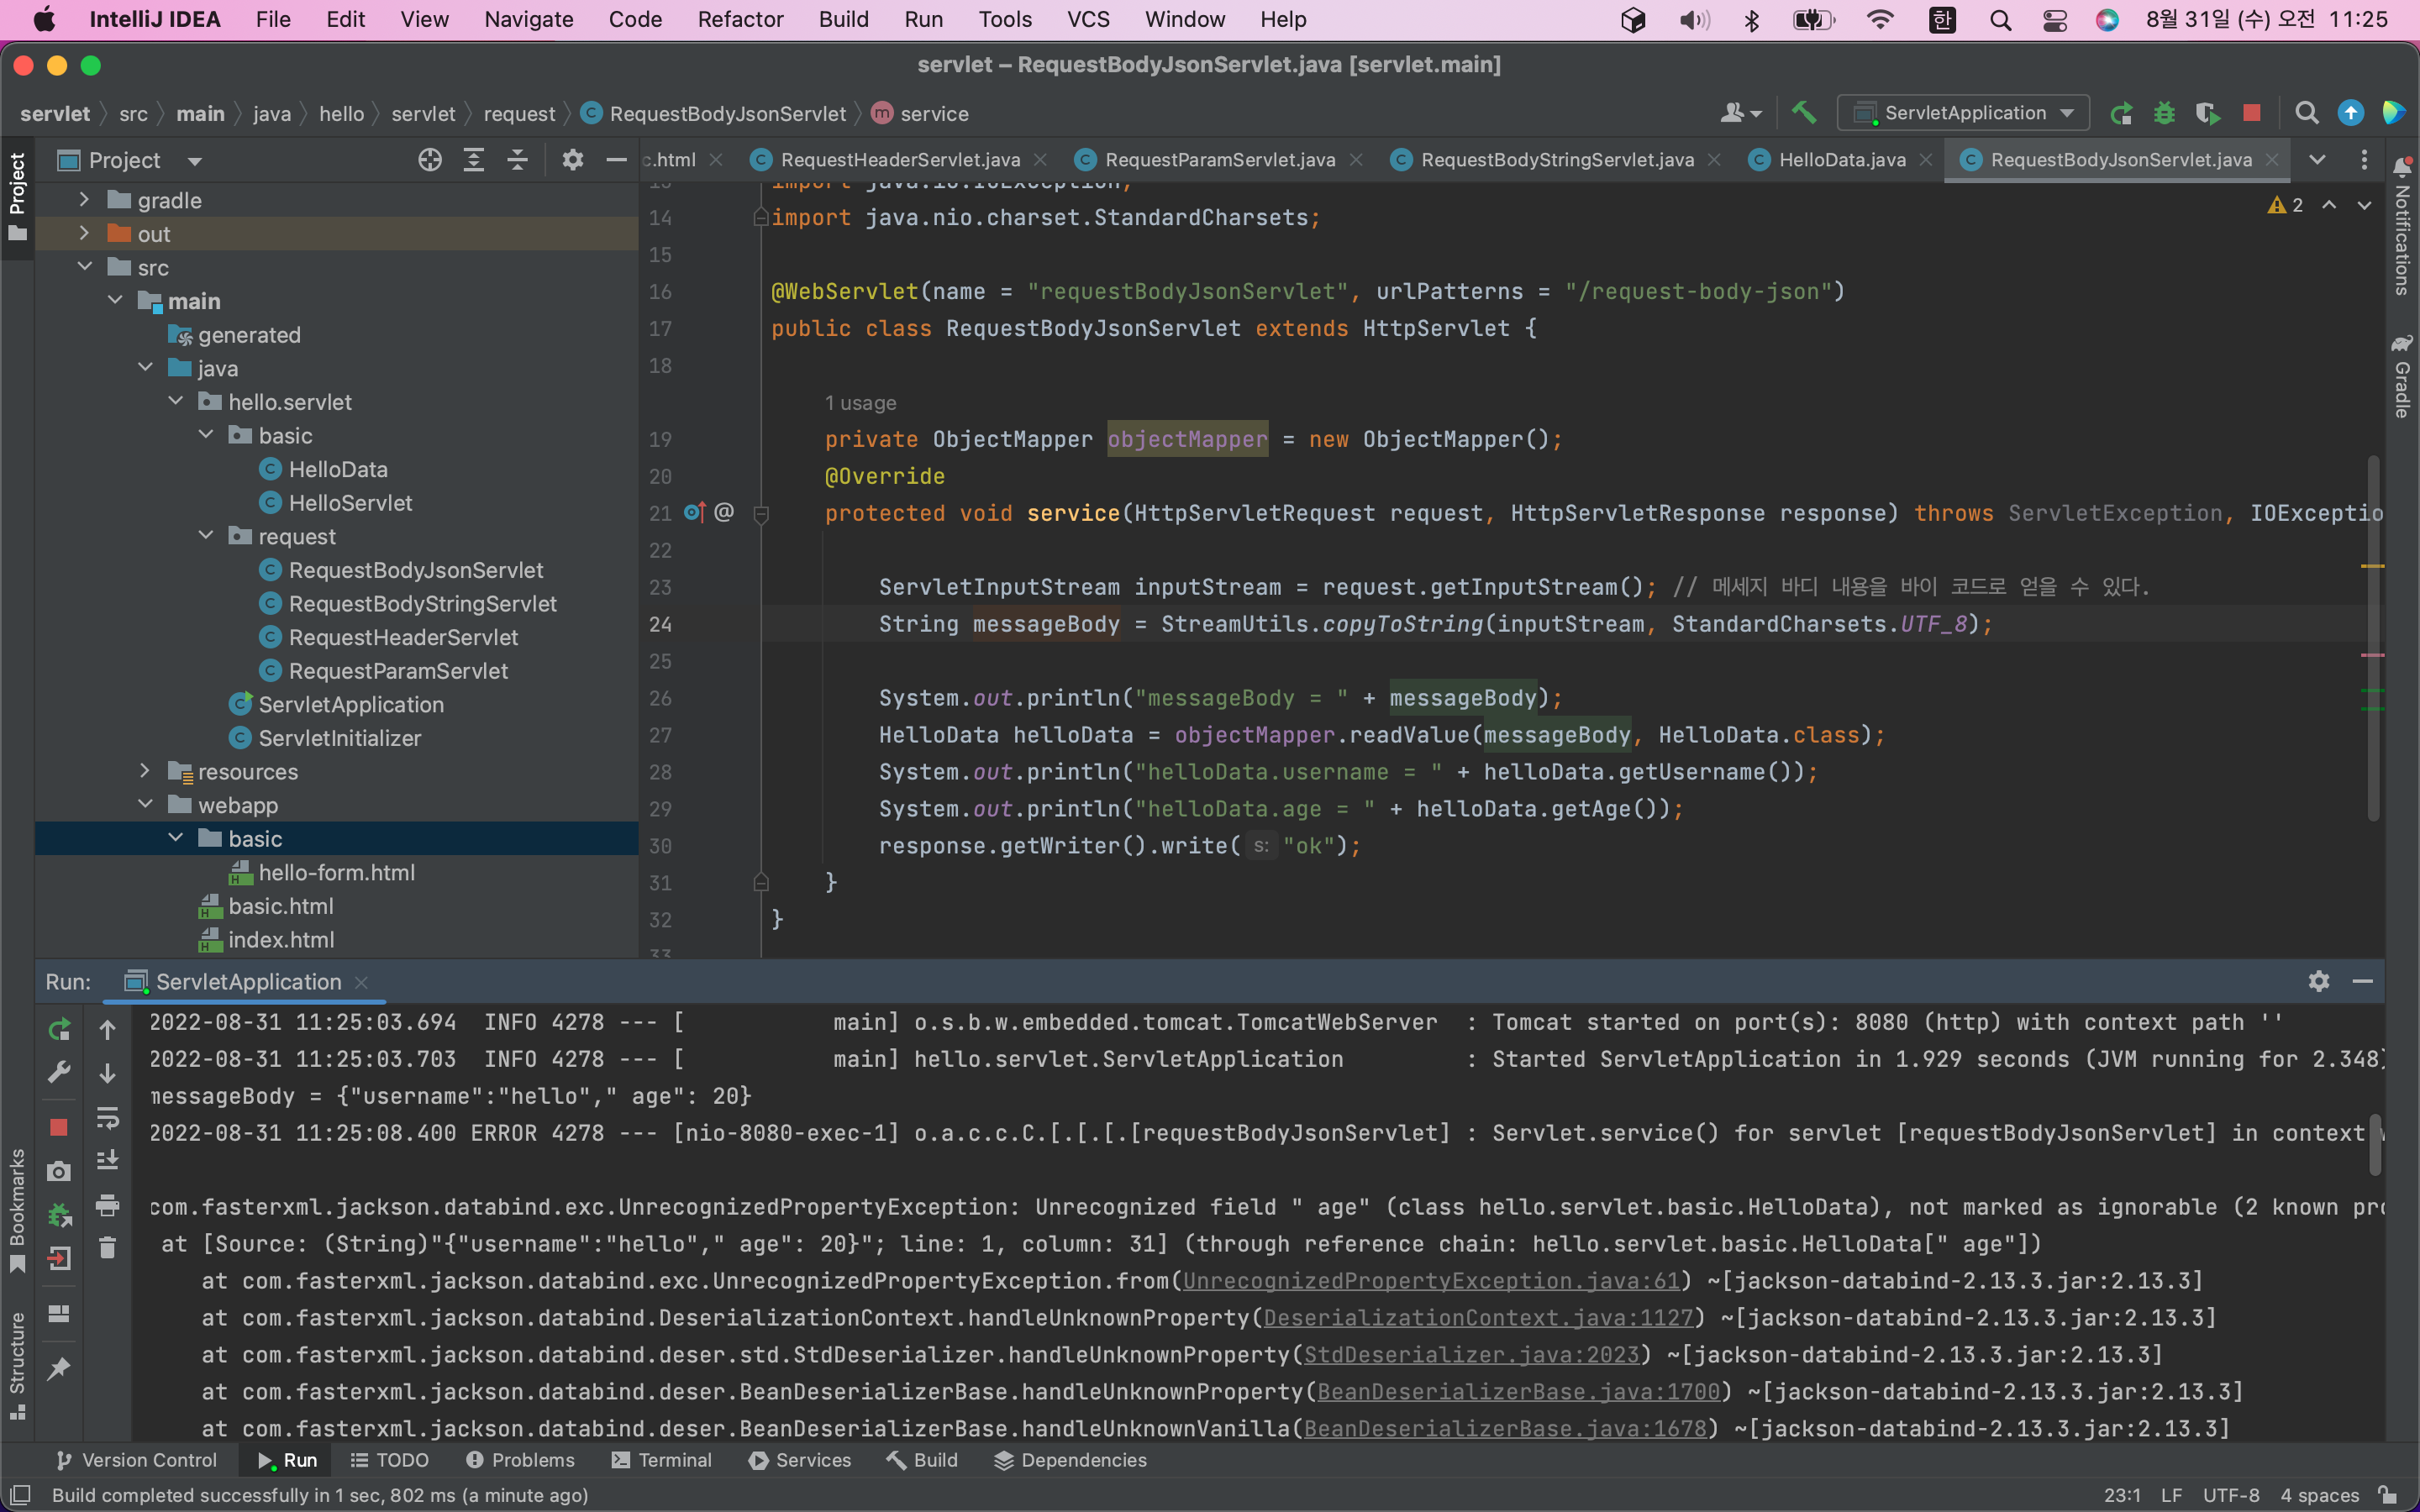The image size is (2420, 1512).
Task: Pin the Run tab with pin icon
Action: [x=59, y=1368]
